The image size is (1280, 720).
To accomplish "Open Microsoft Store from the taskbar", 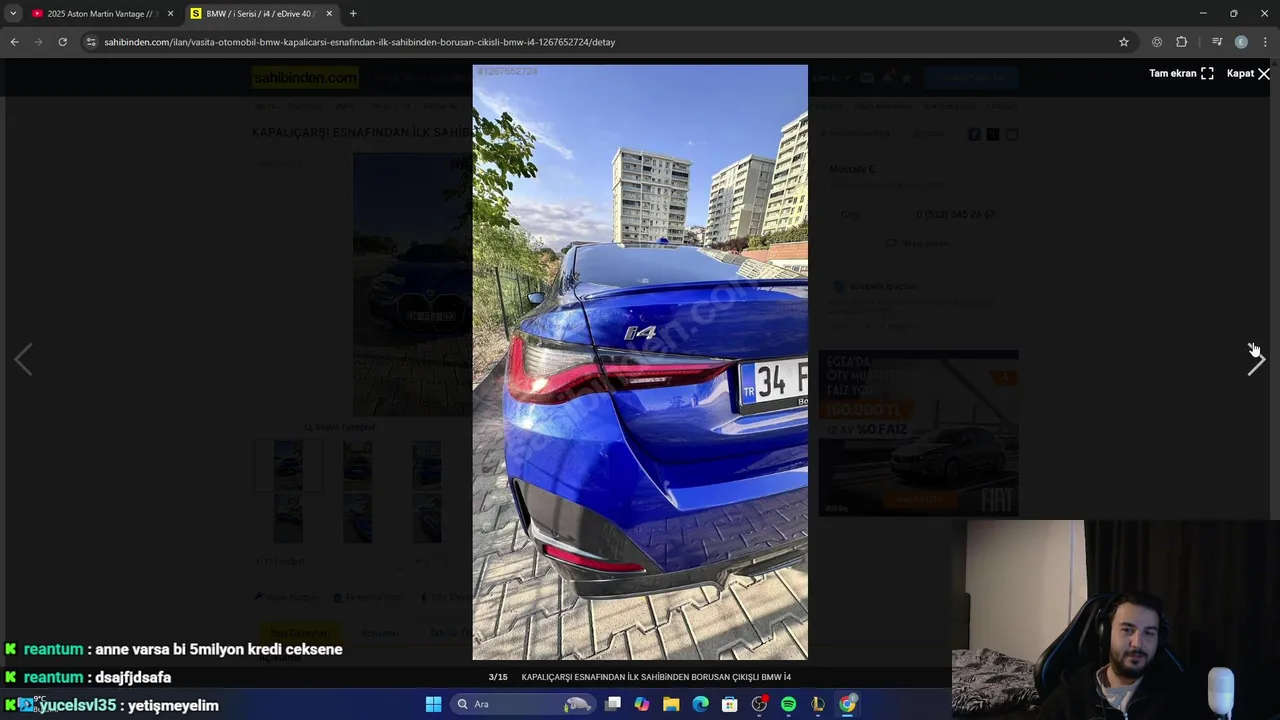I will pos(730,704).
